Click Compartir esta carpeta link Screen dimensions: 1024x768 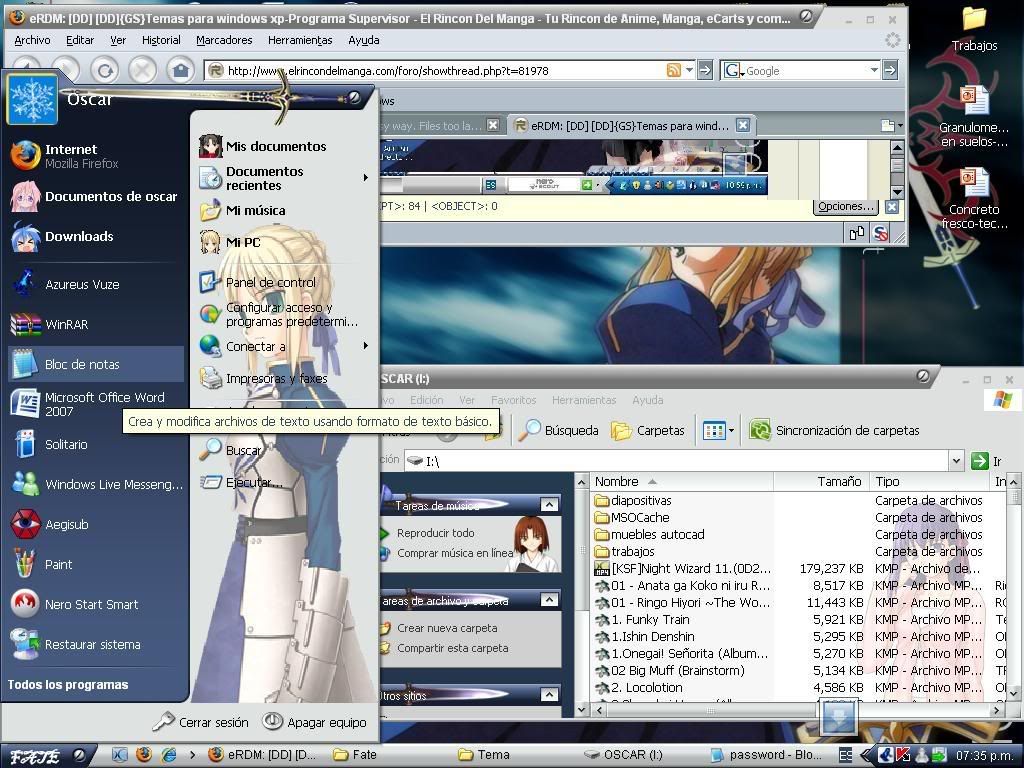453,648
